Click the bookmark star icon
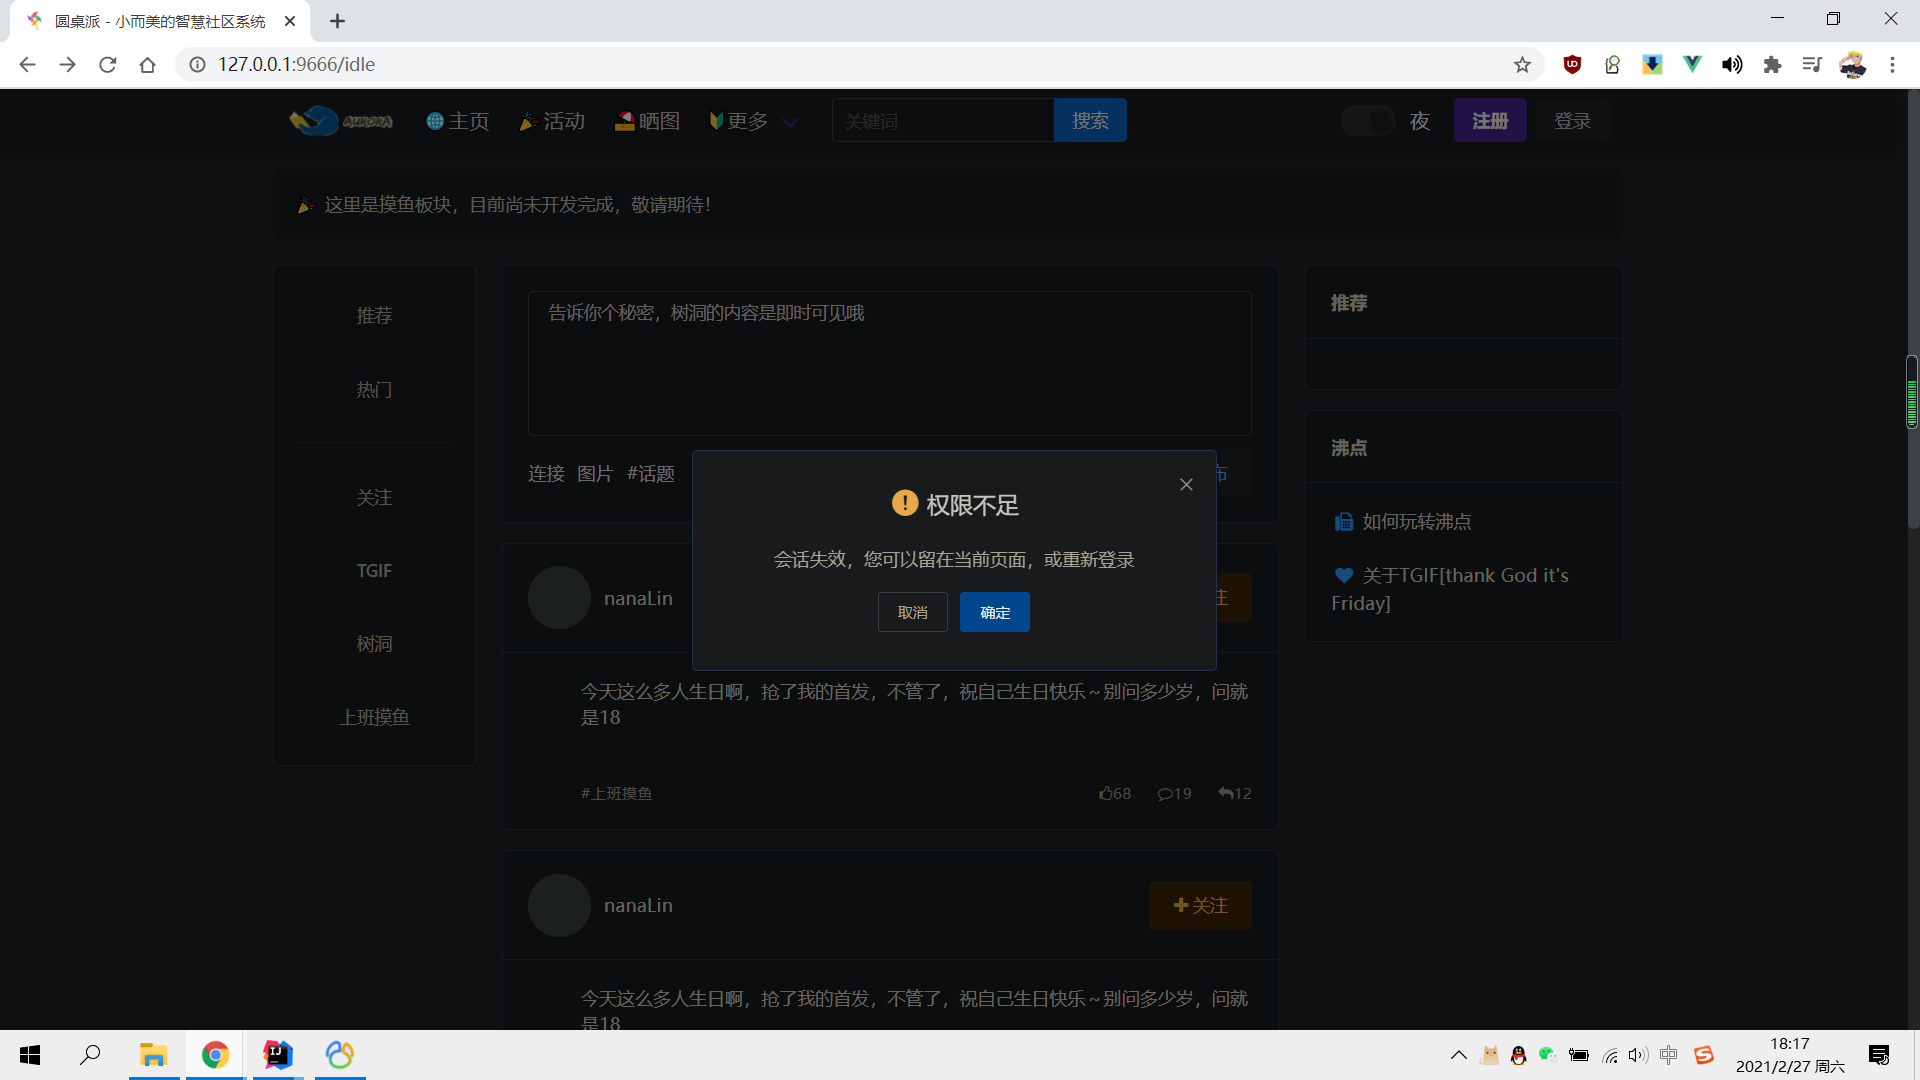 1522,65
